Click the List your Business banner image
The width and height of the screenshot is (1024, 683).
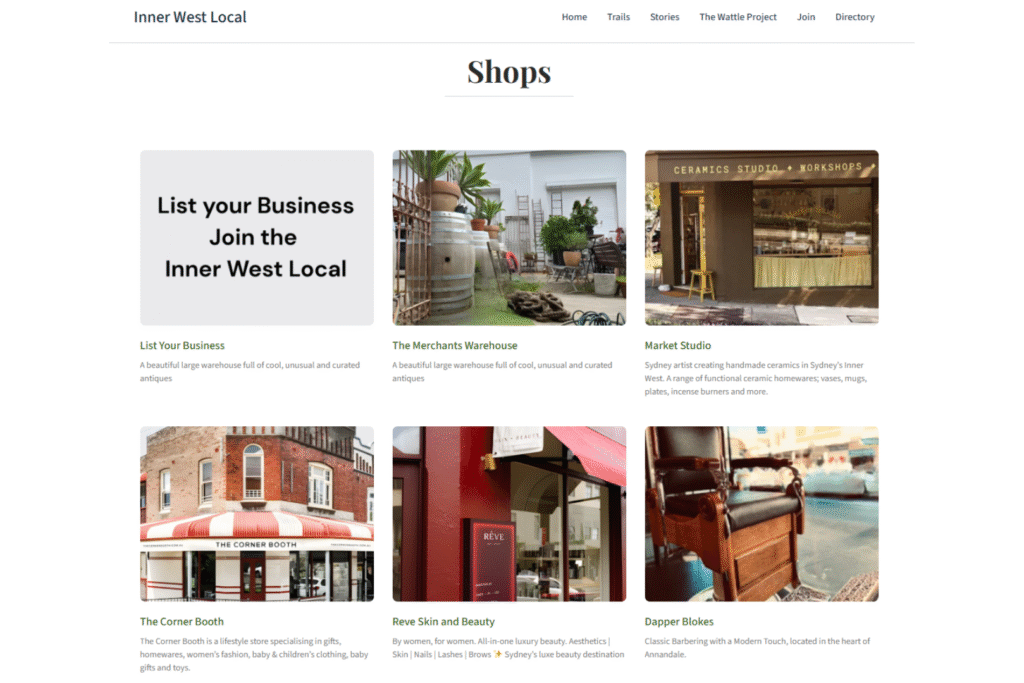[x=257, y=238]
